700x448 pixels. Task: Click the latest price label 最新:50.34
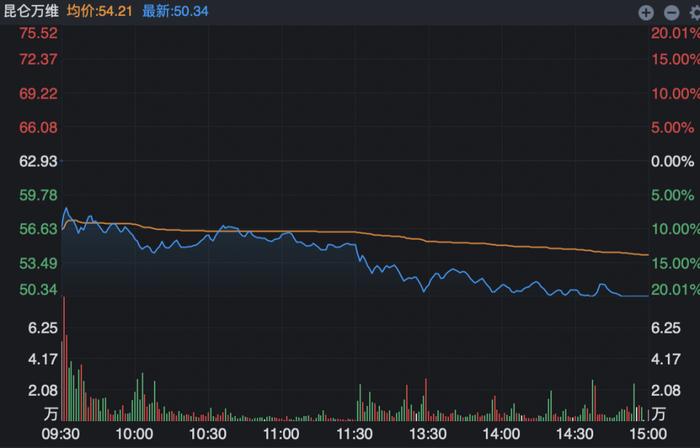point(175,11)
